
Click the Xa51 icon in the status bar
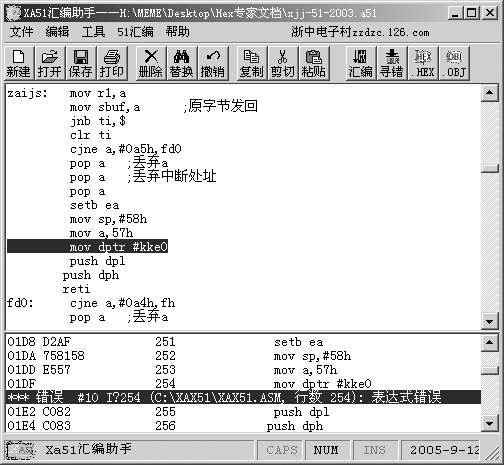pyautogui.click(x=21, y=450)
